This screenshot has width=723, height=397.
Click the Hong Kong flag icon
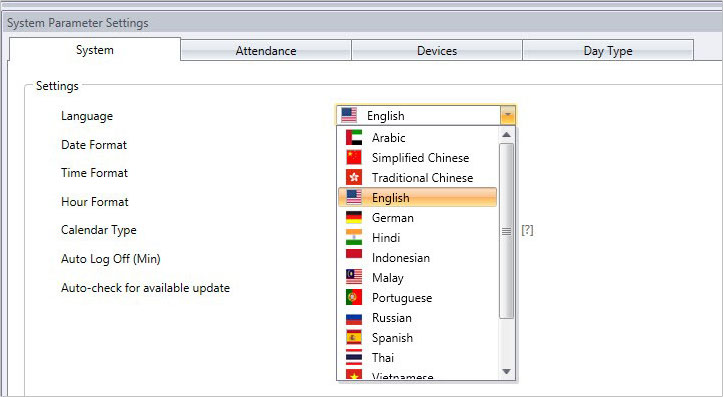pos(354,178)
